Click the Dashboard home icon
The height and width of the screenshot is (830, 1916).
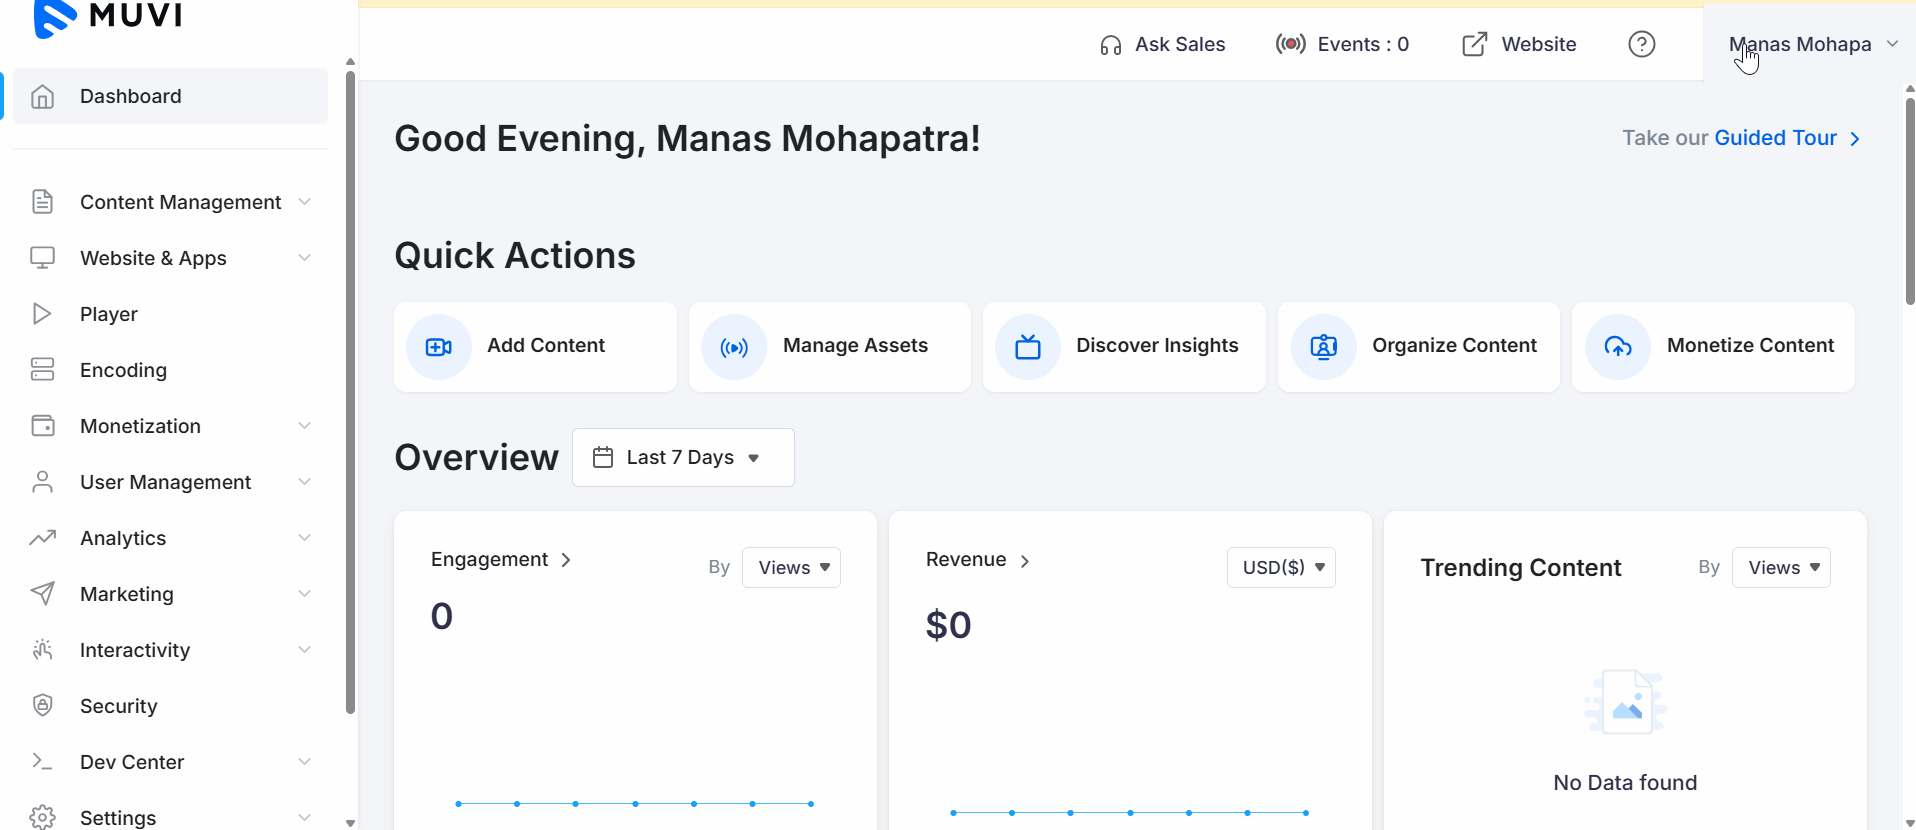coord(42,96)
